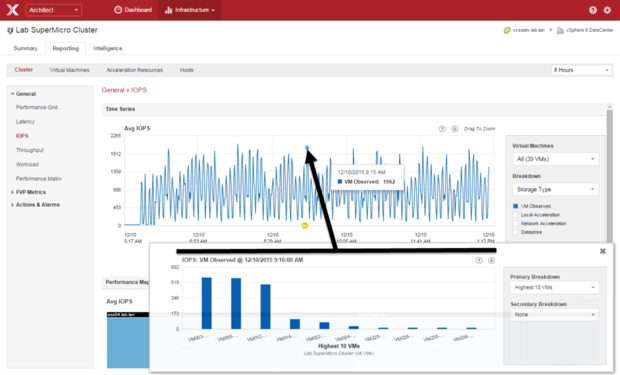This screenshot has height=375, width=620.
Task: Go to the Dashboard page
Action: (133, 10)
